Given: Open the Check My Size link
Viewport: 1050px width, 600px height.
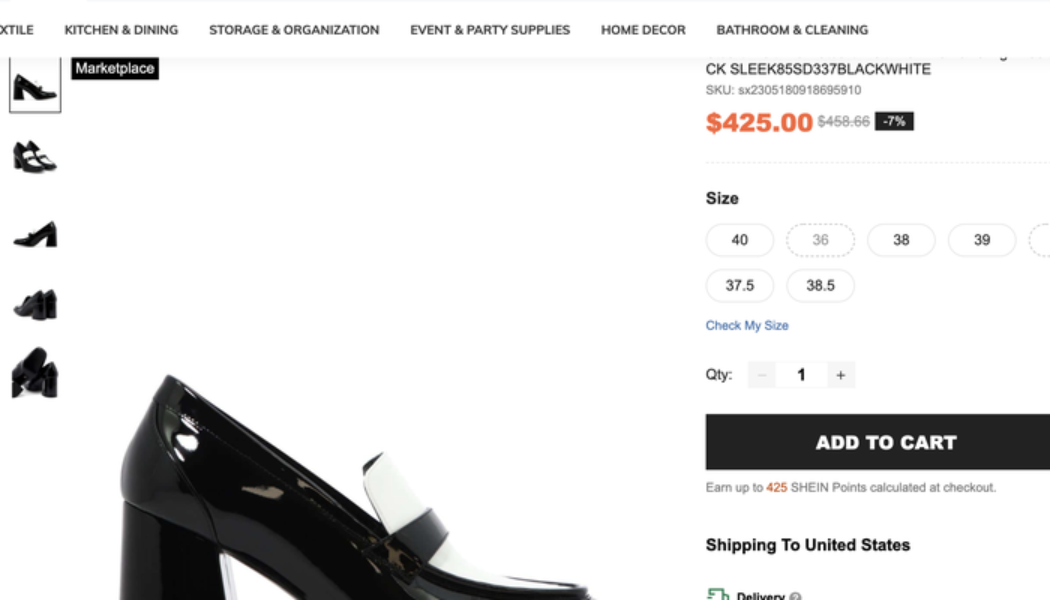Looking at the screenshot, I should tap(746, 325).
